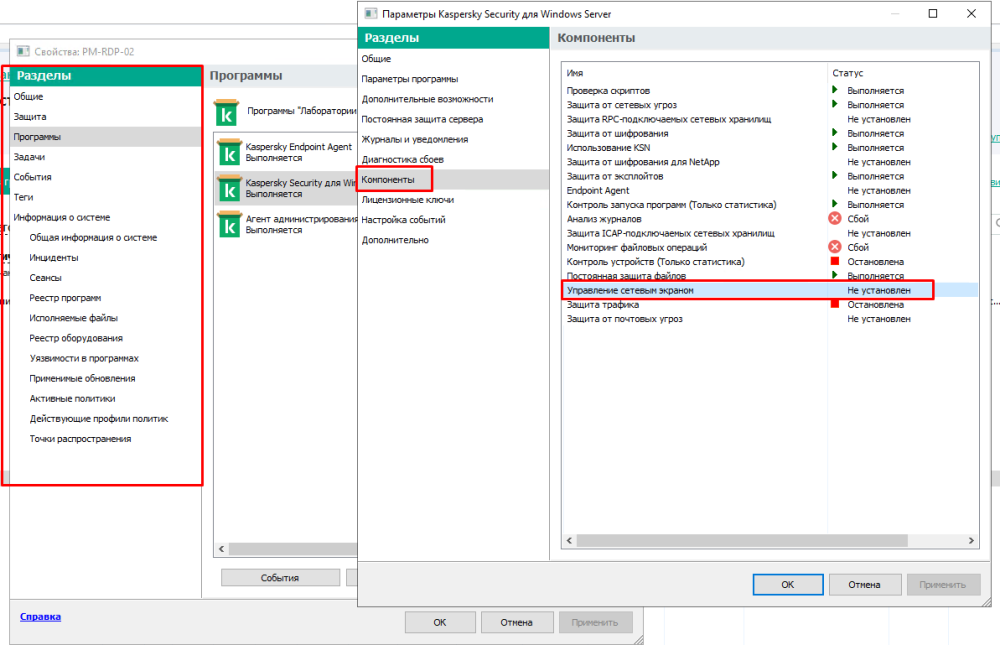Click the Kaspersky Endpoint Agent program icon
The width and height of the screenshot is (1000, 645).
229,152
